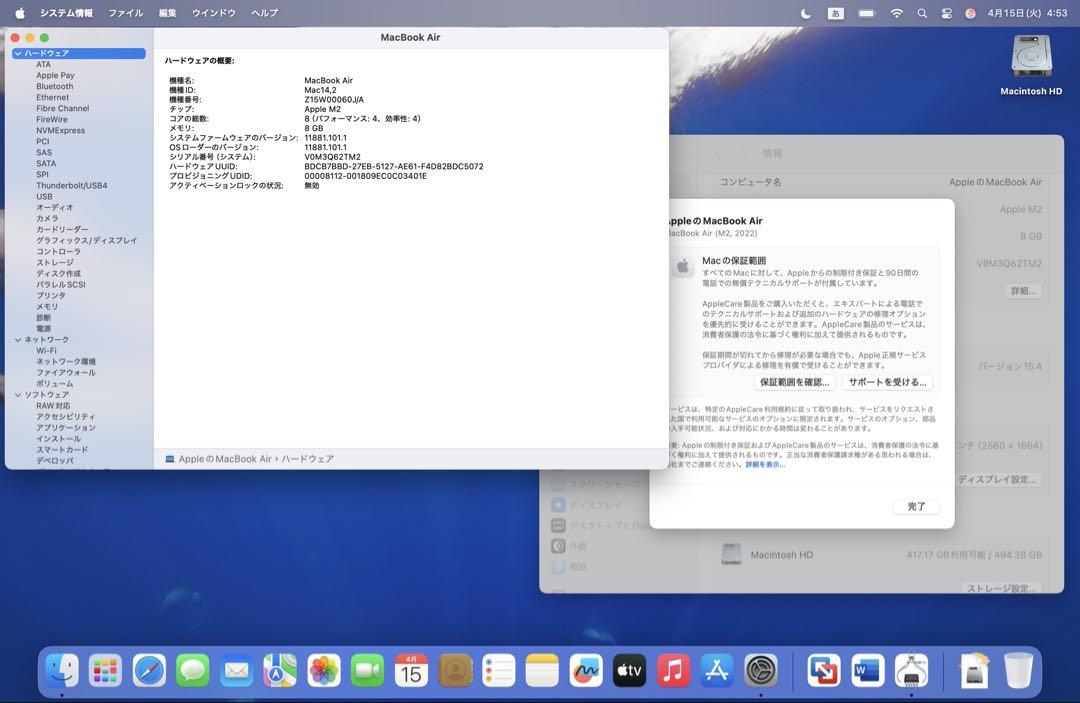Open the ウインドウ menu

(214, 13)
